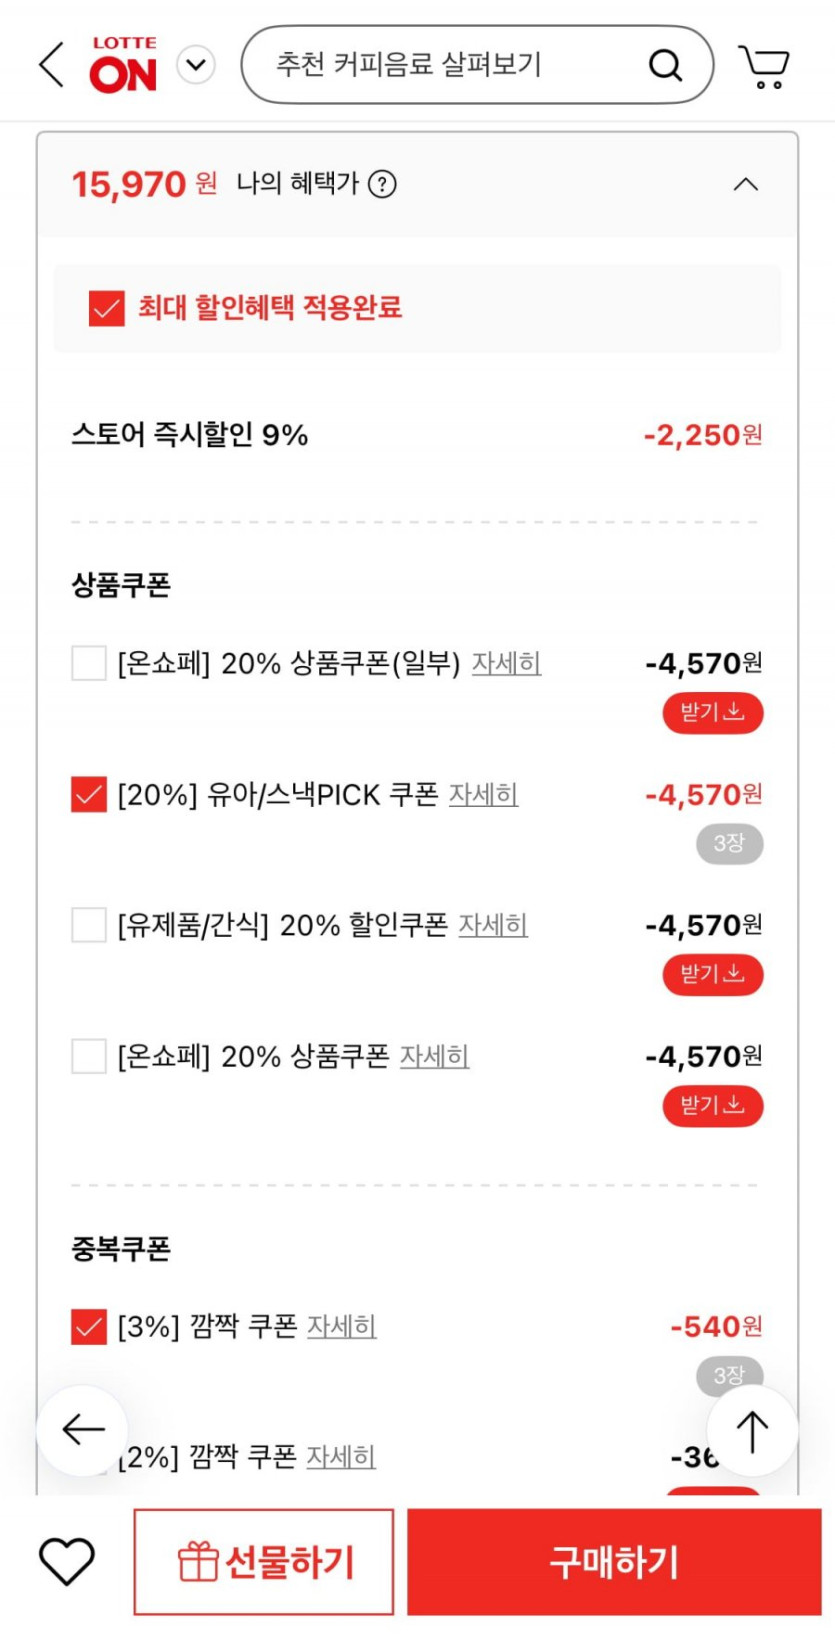Download the [유제품/간식] coupon with 받기

(x=712, y=974)
